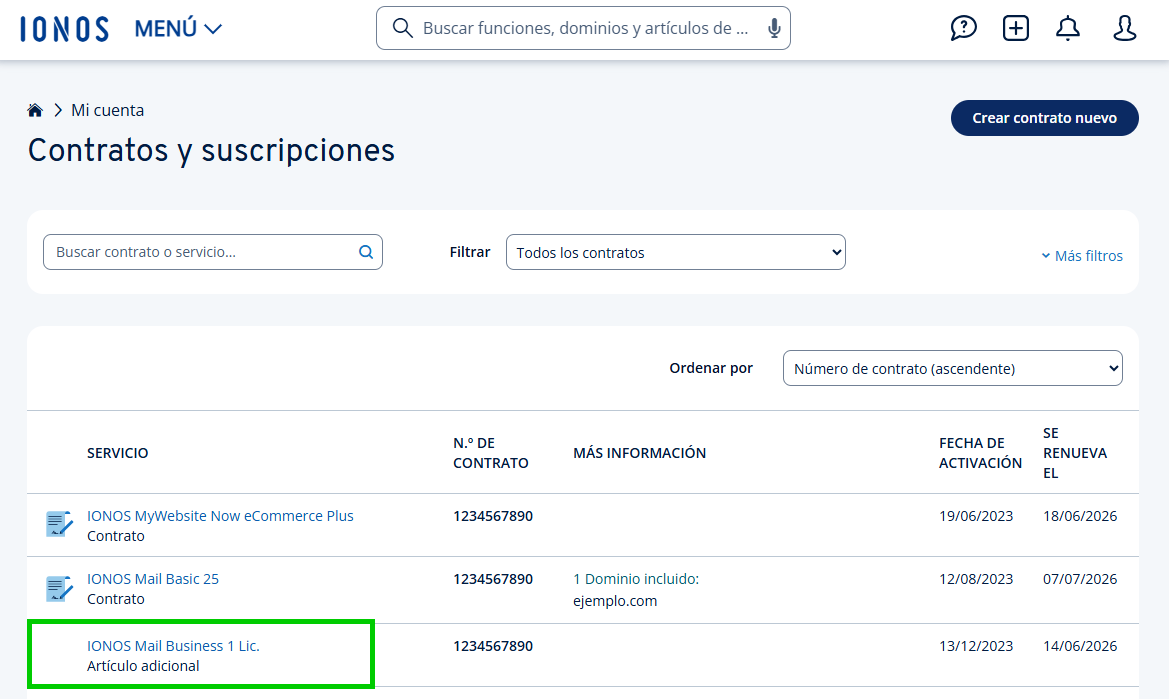Click the SE RENUEVA EL column header
This screenshot has height=699, width=1169.
point(1074,453)
